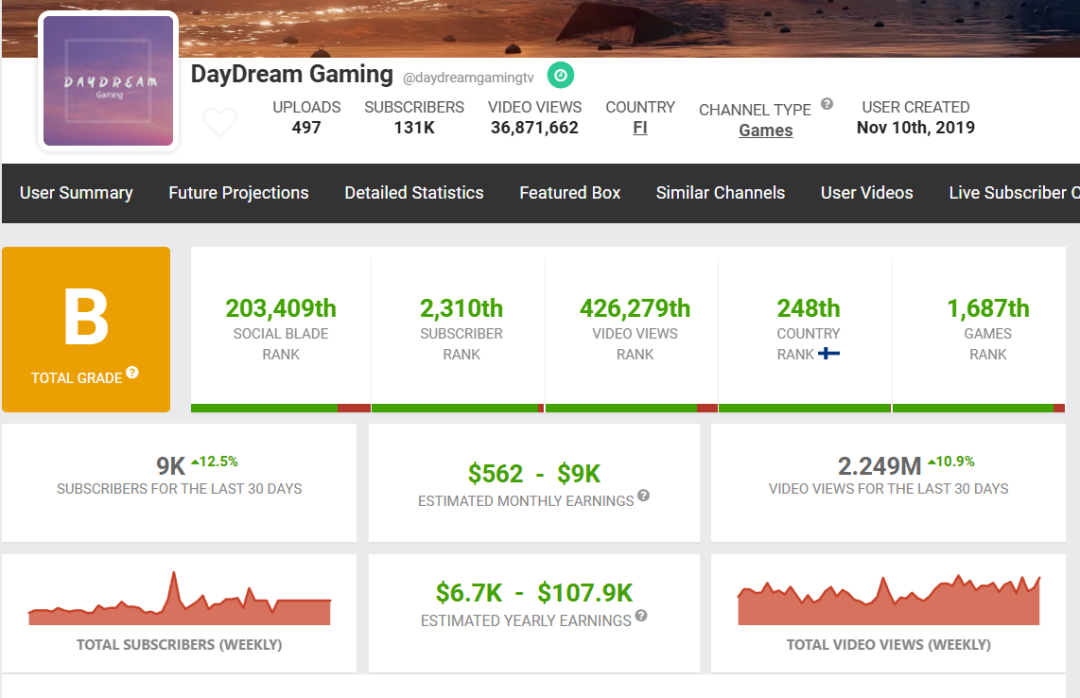Click the Social Blade rank progress bar

[281, 408]
